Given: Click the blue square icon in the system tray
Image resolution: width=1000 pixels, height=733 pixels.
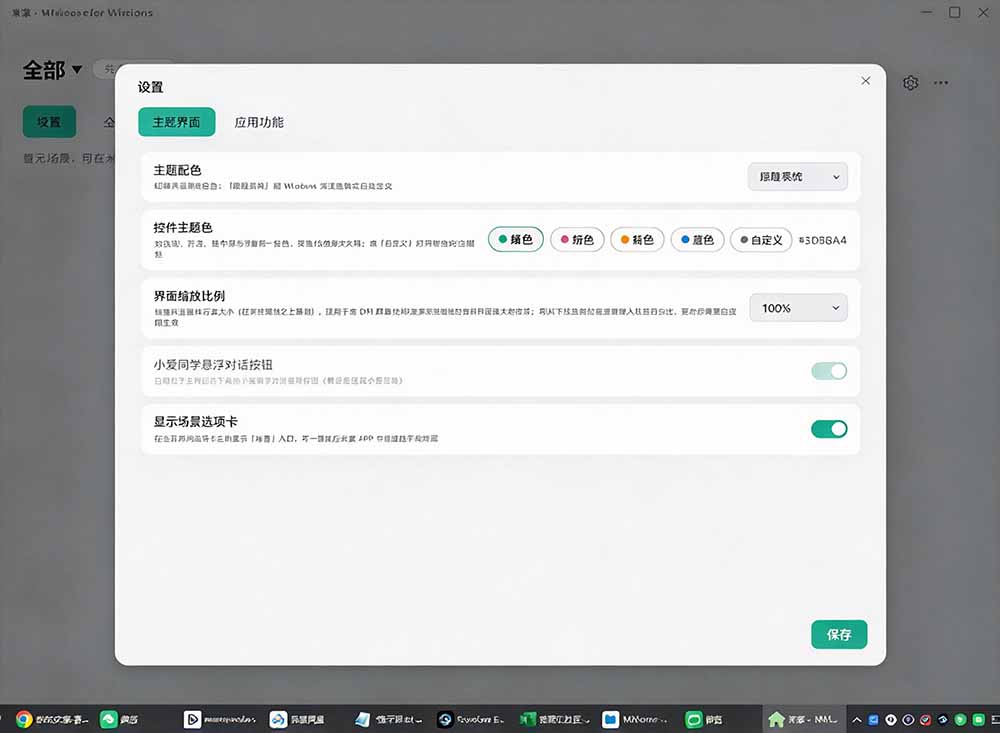Looking at the screenshot, I should [x=874, y=720].
